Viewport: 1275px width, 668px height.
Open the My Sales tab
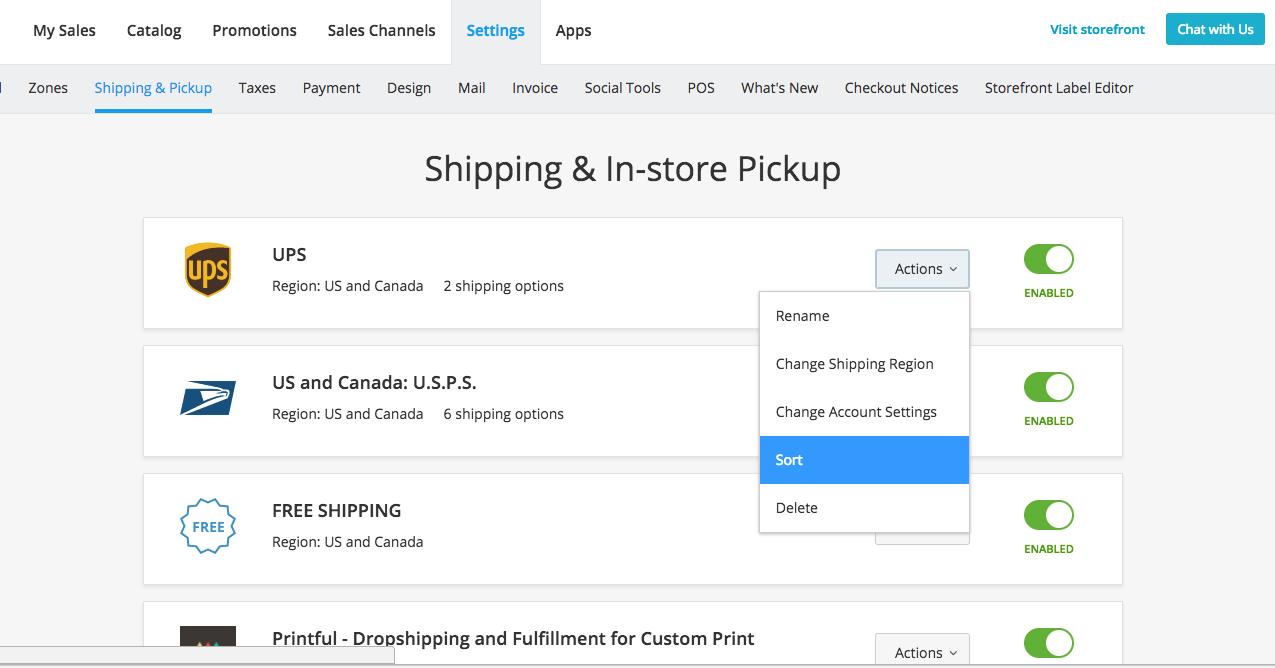pyautogui.click(x=64, y=30)
